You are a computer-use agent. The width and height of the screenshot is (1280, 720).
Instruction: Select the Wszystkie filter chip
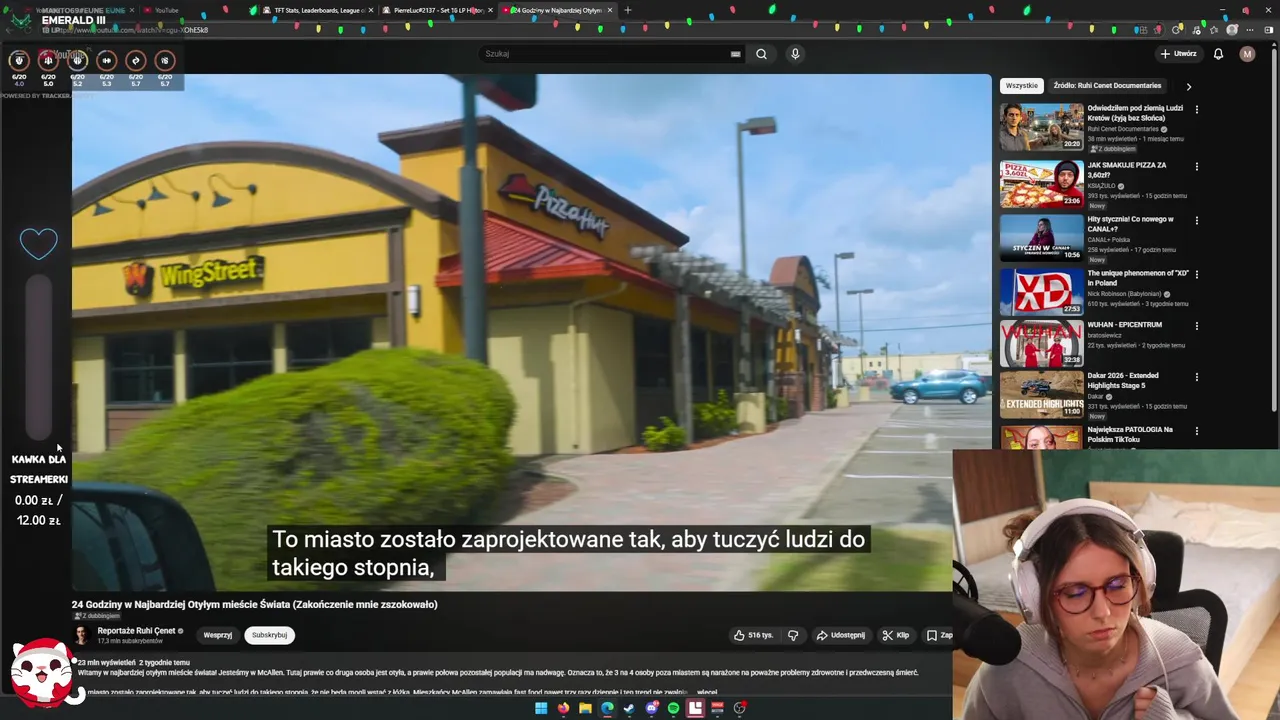[1022, 86]
